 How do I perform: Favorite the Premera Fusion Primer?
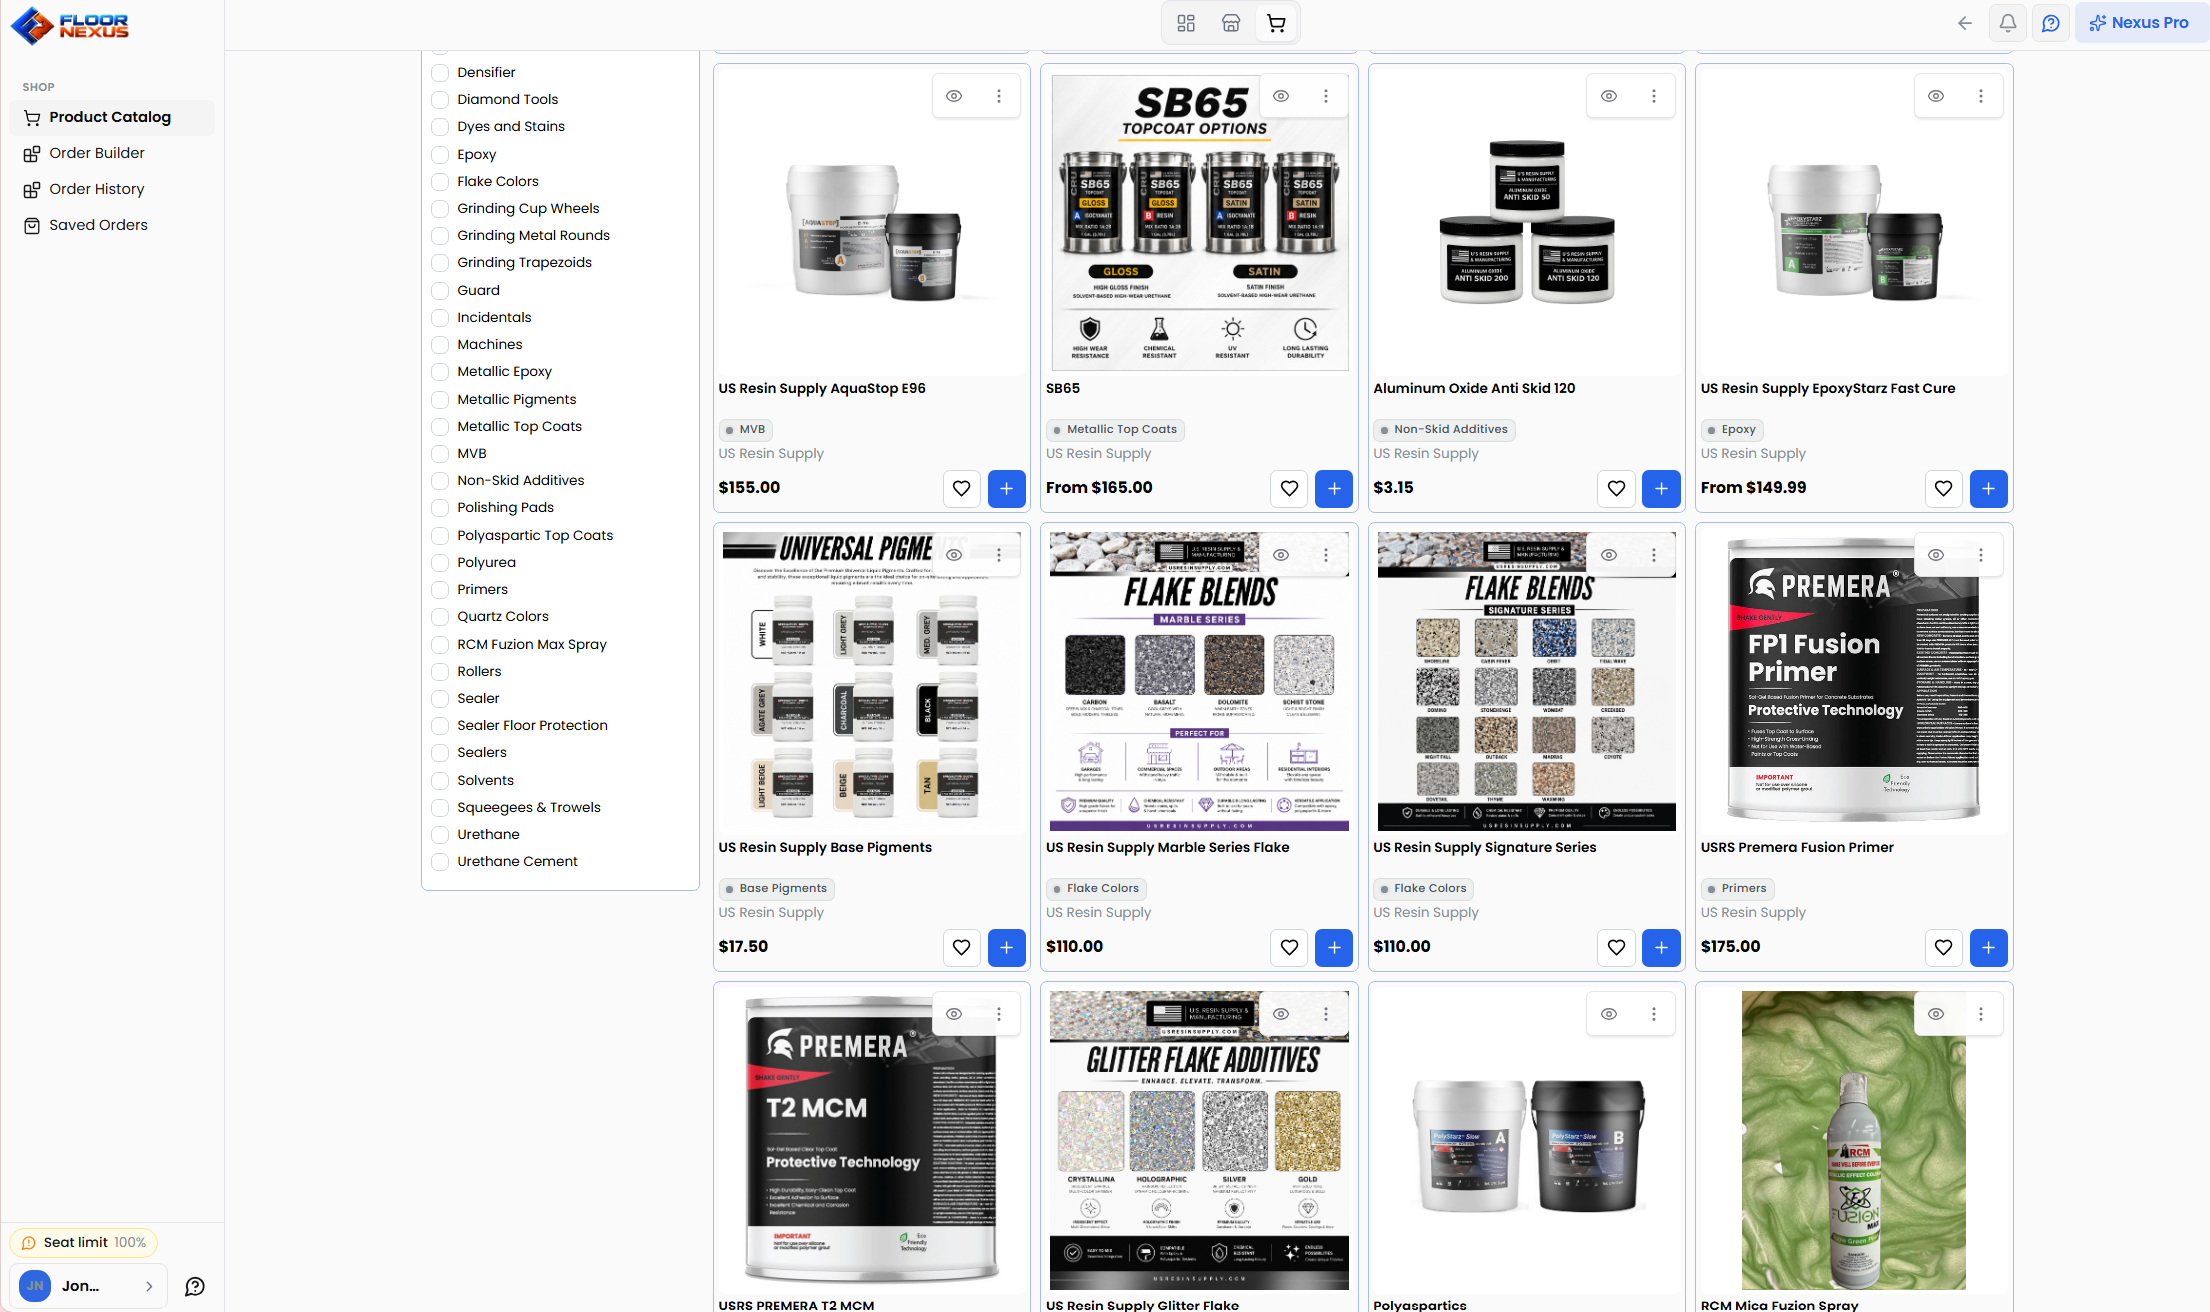pos(1943,947)
